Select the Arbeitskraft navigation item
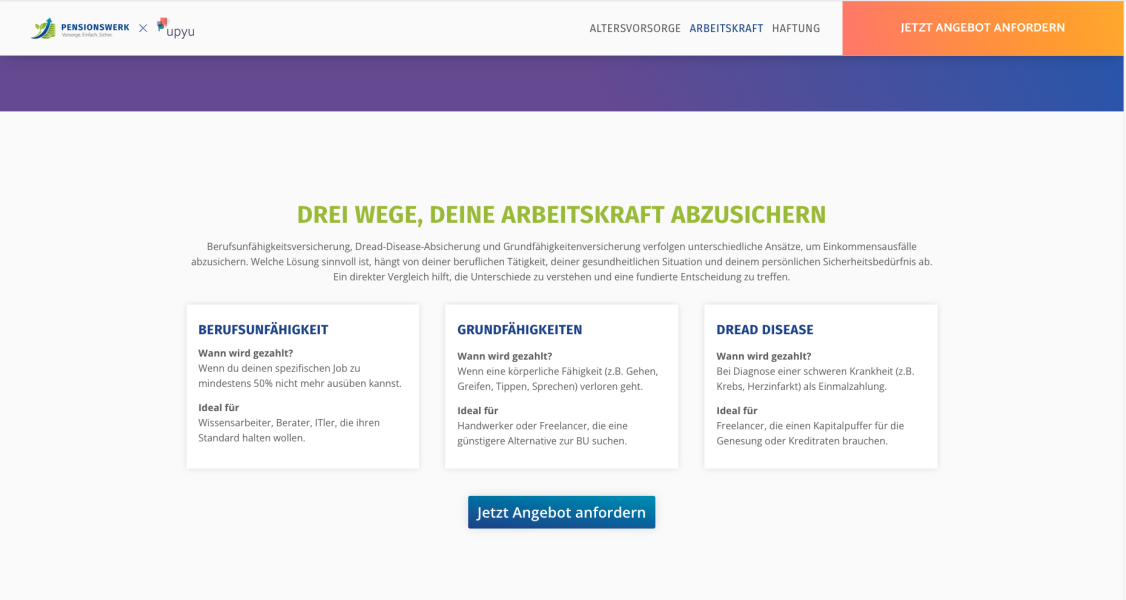The image size is (1126, 600). pyautogui.click(x=726, y=28)
